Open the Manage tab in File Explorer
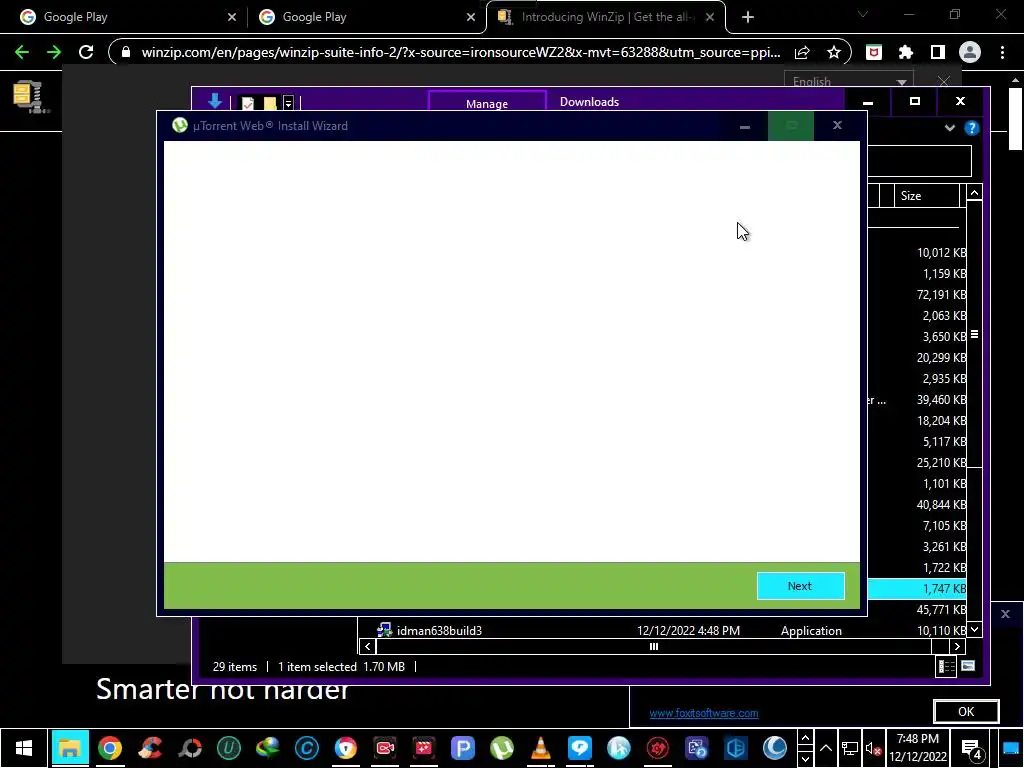 pyautogui.click(x=487, y=103)
